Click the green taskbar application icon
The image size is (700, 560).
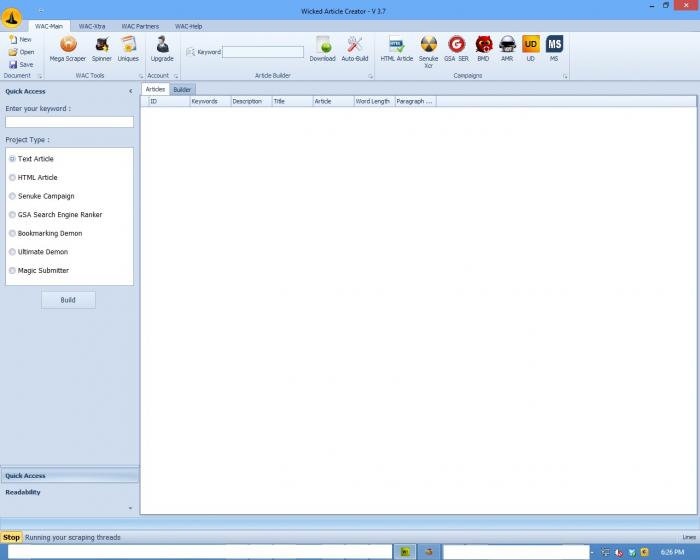click(405, 552)
